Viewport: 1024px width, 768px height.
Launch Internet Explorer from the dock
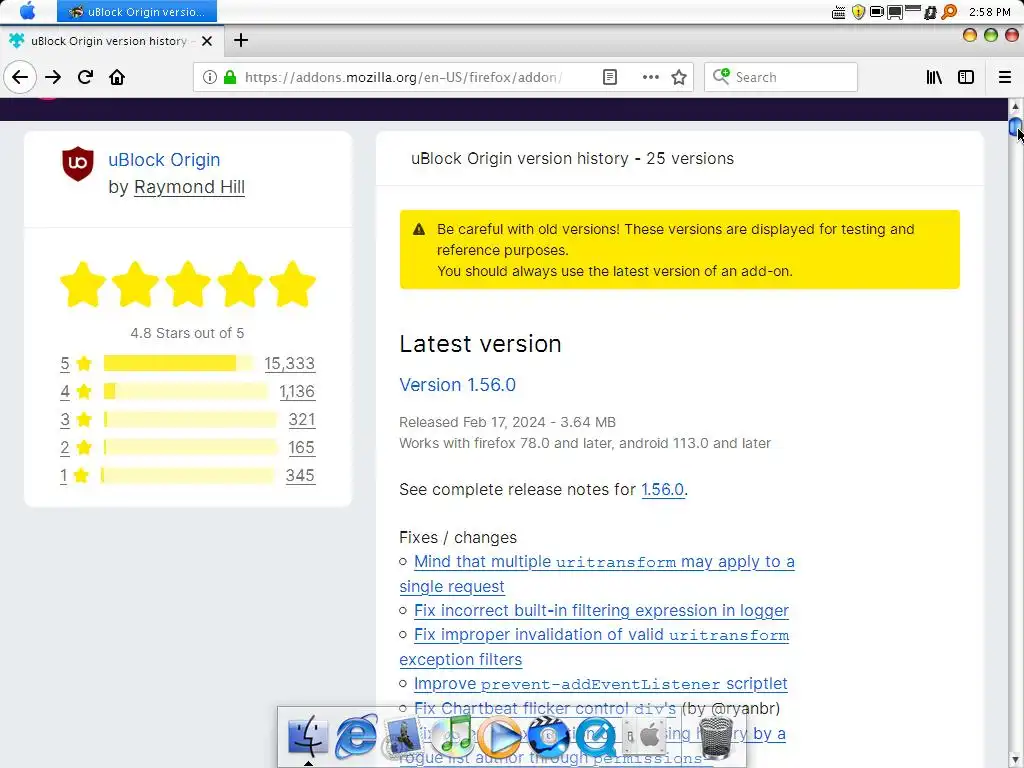pos(356,735)
